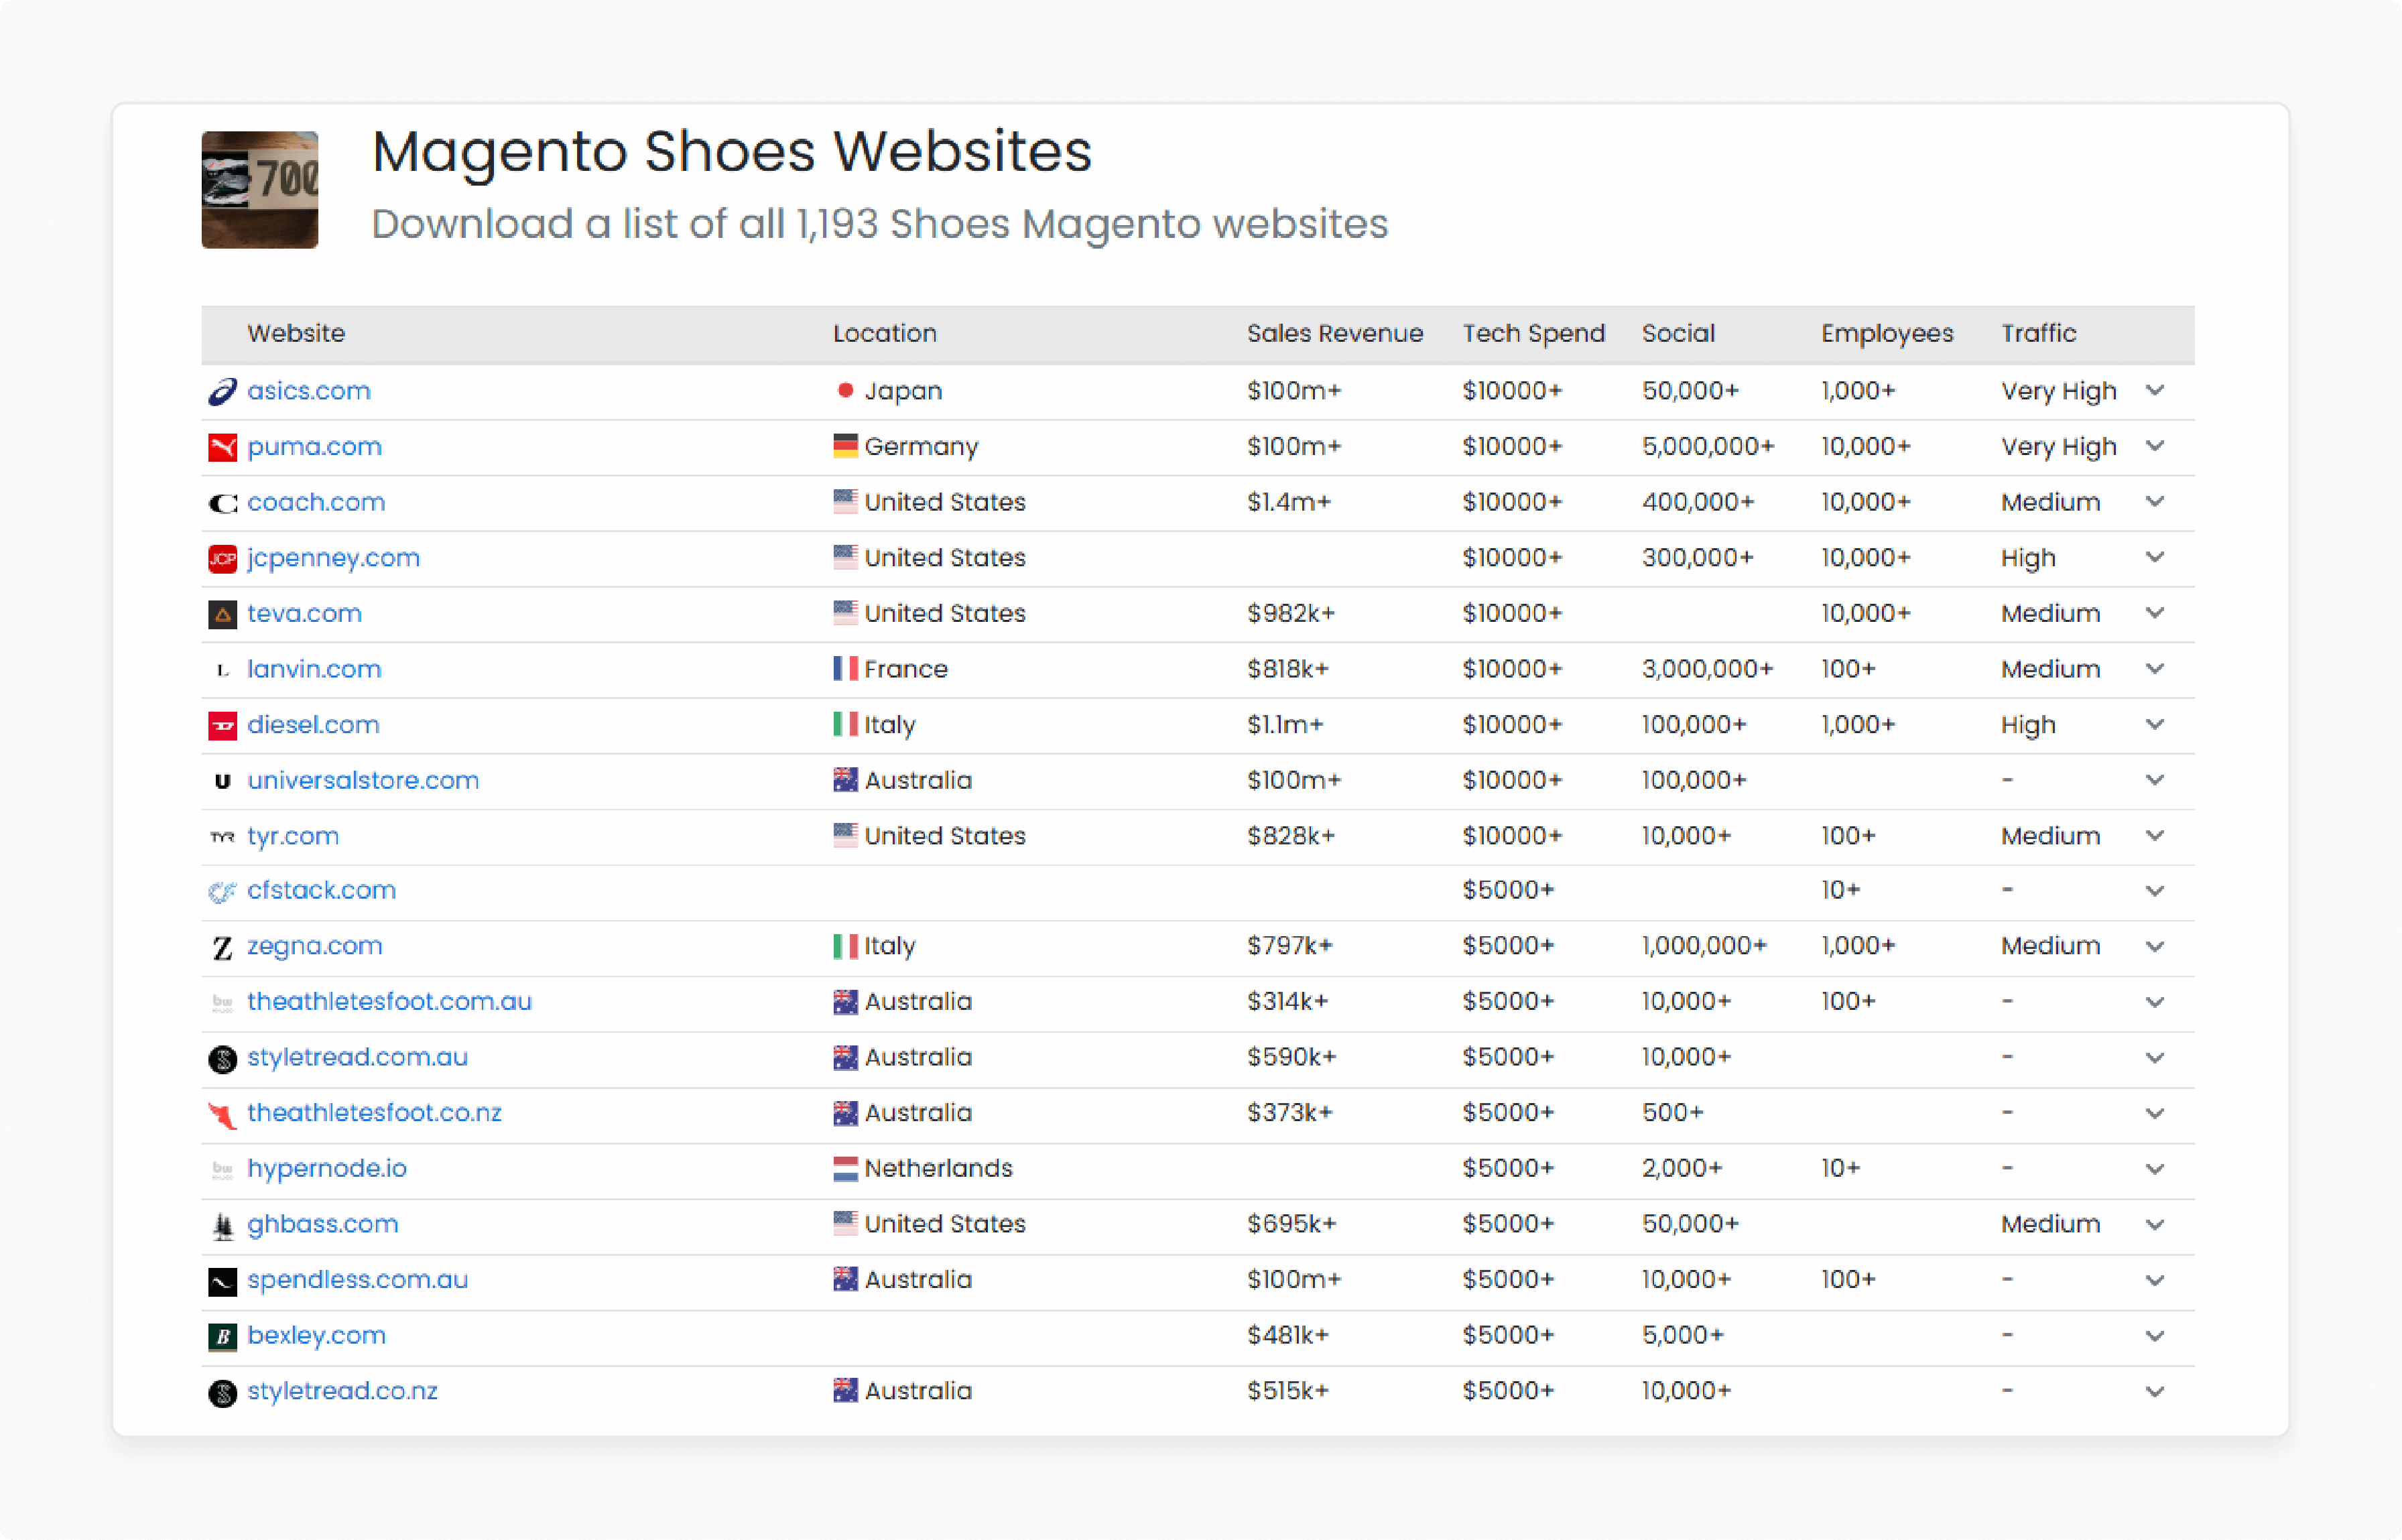Click the diesel.com red favicon
Image resolution: width=2402 pixels, height=1540 pixels.
pyautogui.click(x=222, y=725)
